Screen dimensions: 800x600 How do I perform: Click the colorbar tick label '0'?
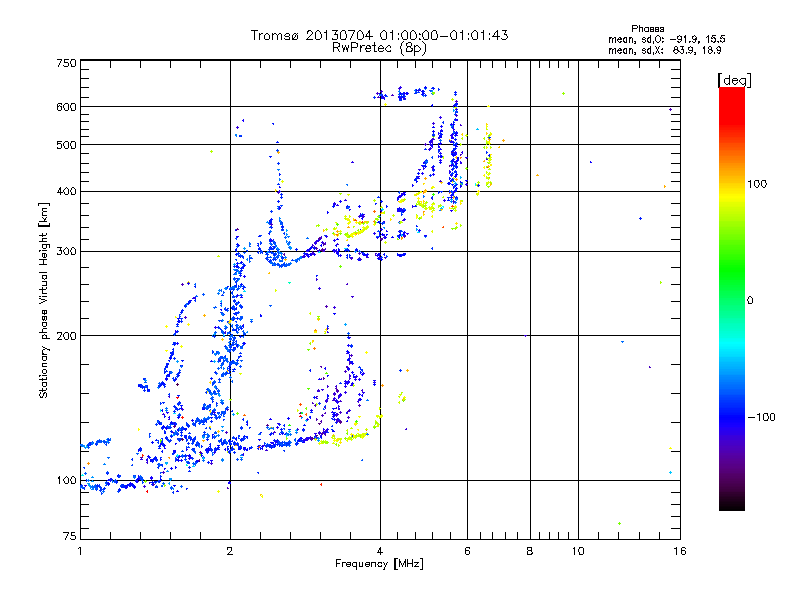[750, 301]
